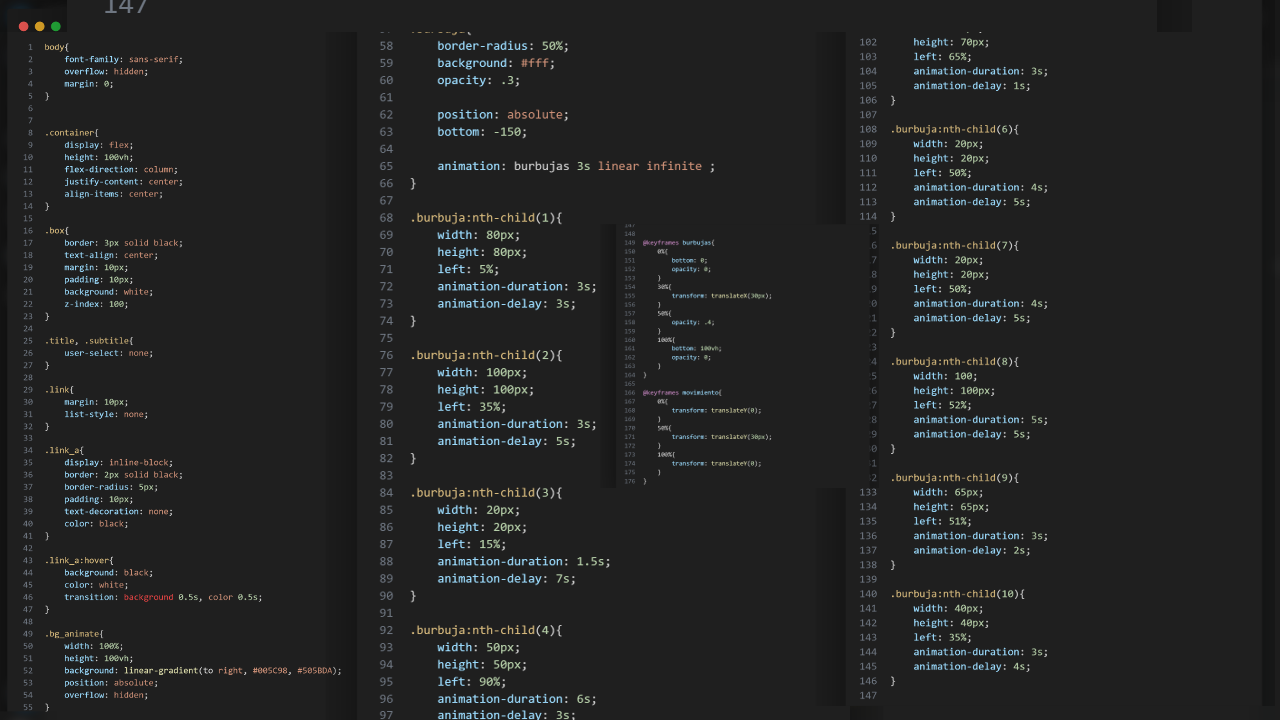
Task: Click the linear-gradient background line
Action: (x=203, y=670)
